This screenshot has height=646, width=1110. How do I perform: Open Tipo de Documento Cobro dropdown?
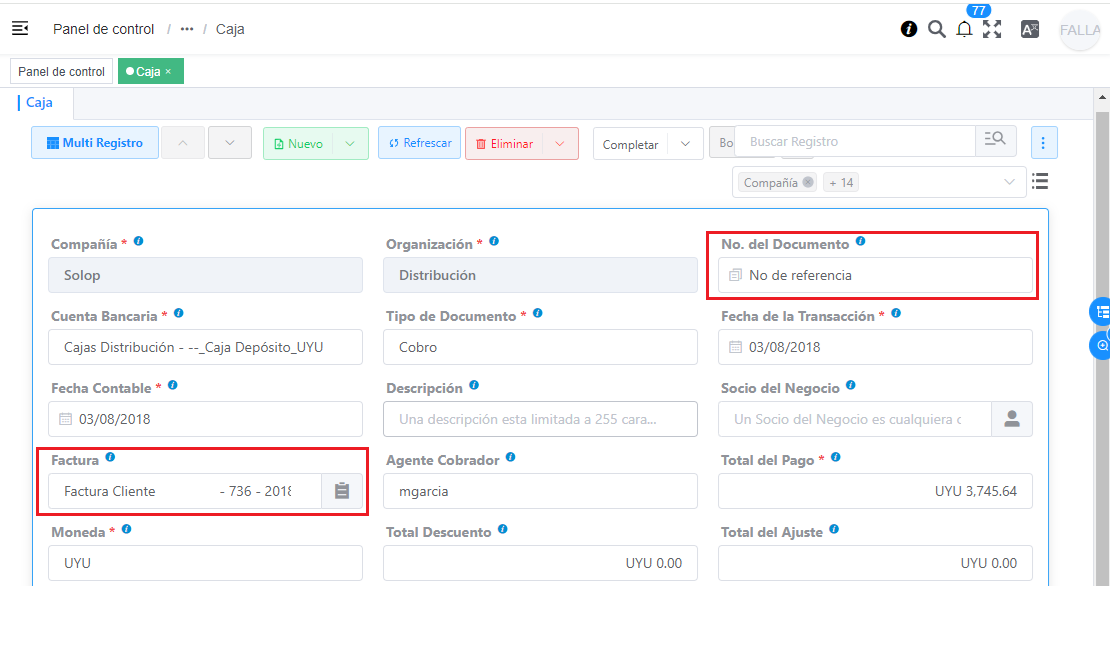[540, 347]
